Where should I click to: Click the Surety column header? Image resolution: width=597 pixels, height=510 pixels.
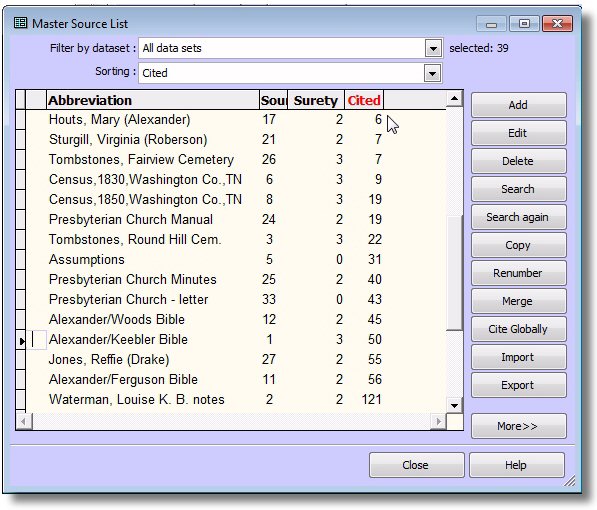(x=316, y=100)
